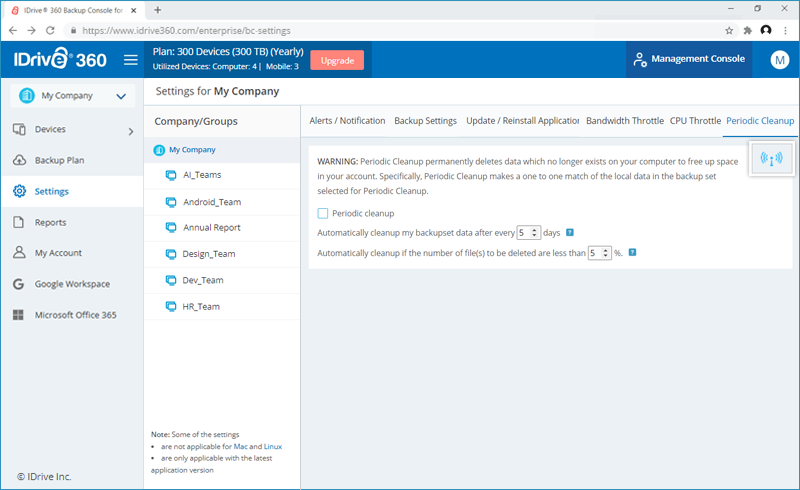Switch to CPU Throttle tab

(695, 120)
